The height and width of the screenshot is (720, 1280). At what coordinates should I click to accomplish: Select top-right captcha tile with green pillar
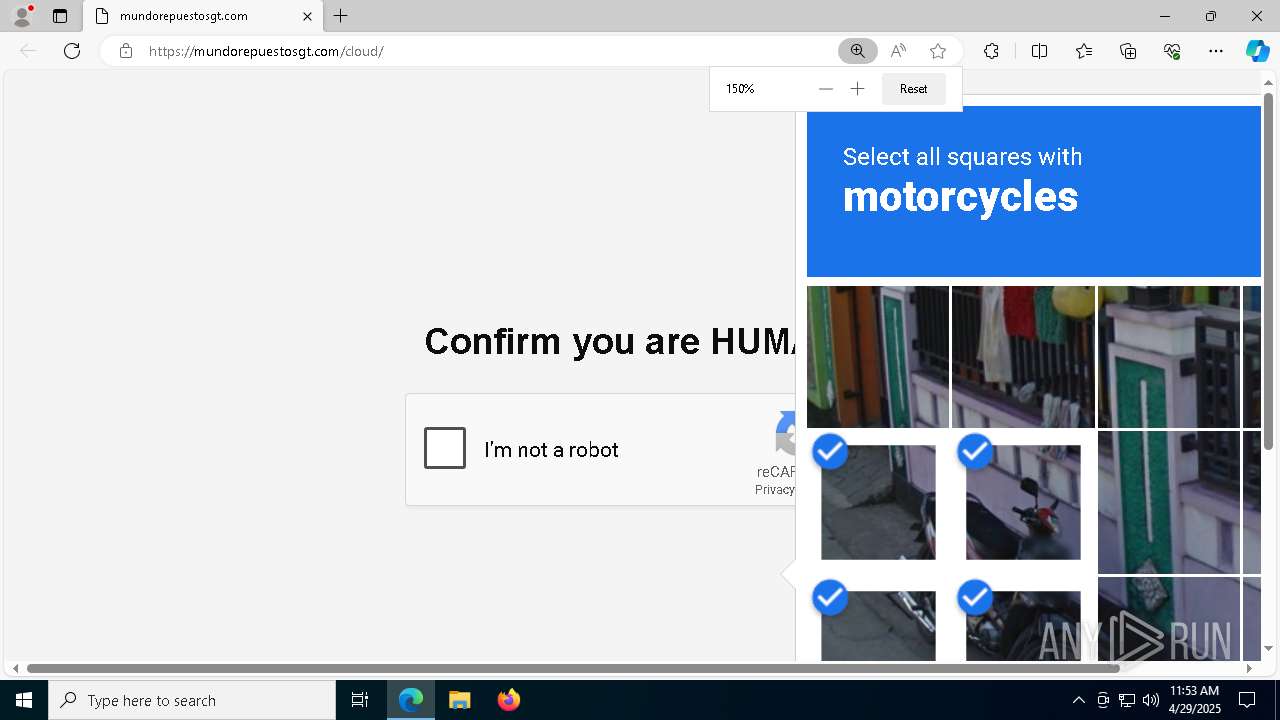point(1169,357)
